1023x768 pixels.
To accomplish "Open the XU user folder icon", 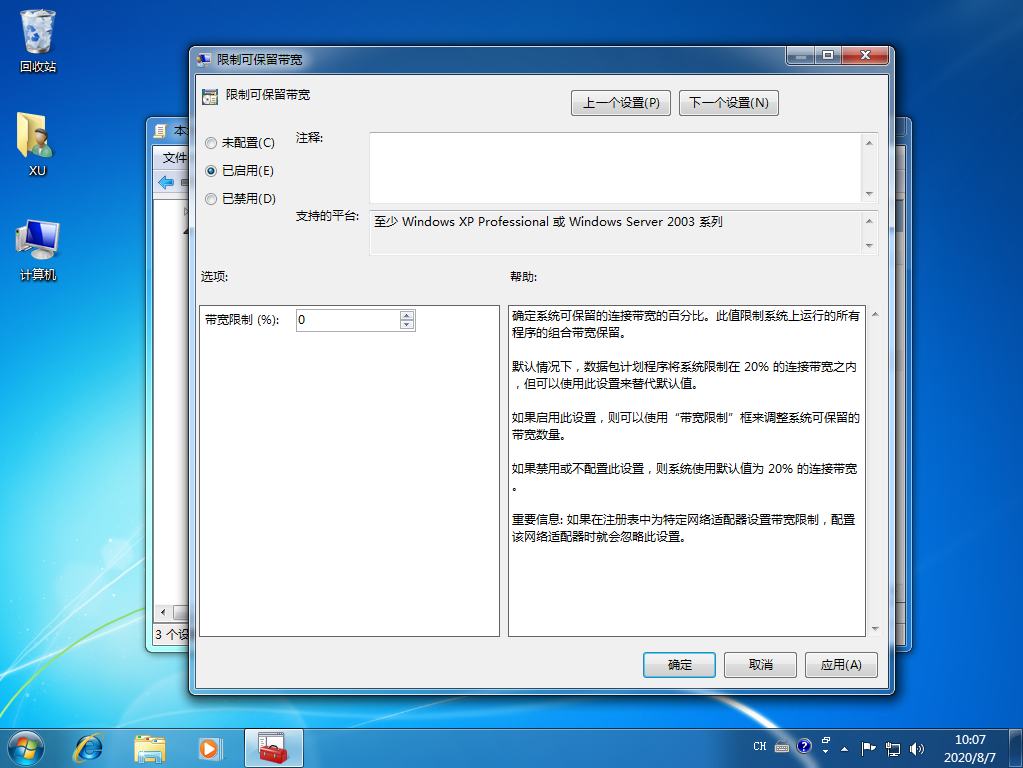I will tap(37, 138).
